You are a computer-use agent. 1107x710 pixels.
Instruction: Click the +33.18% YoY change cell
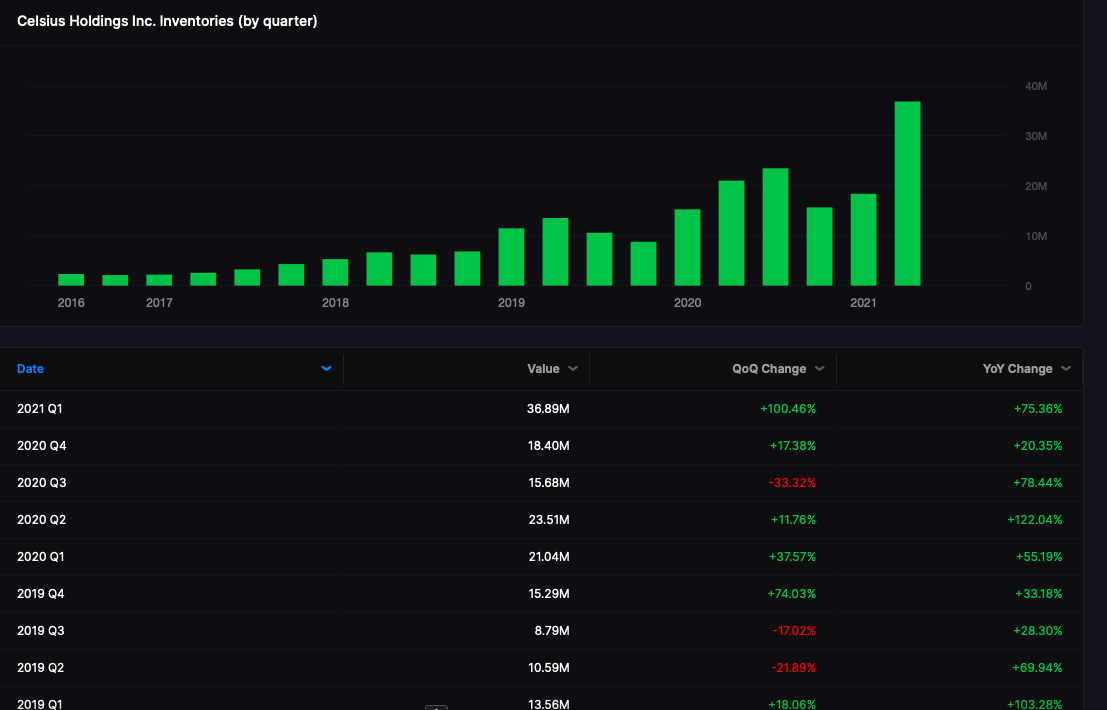coord(1039,594)
